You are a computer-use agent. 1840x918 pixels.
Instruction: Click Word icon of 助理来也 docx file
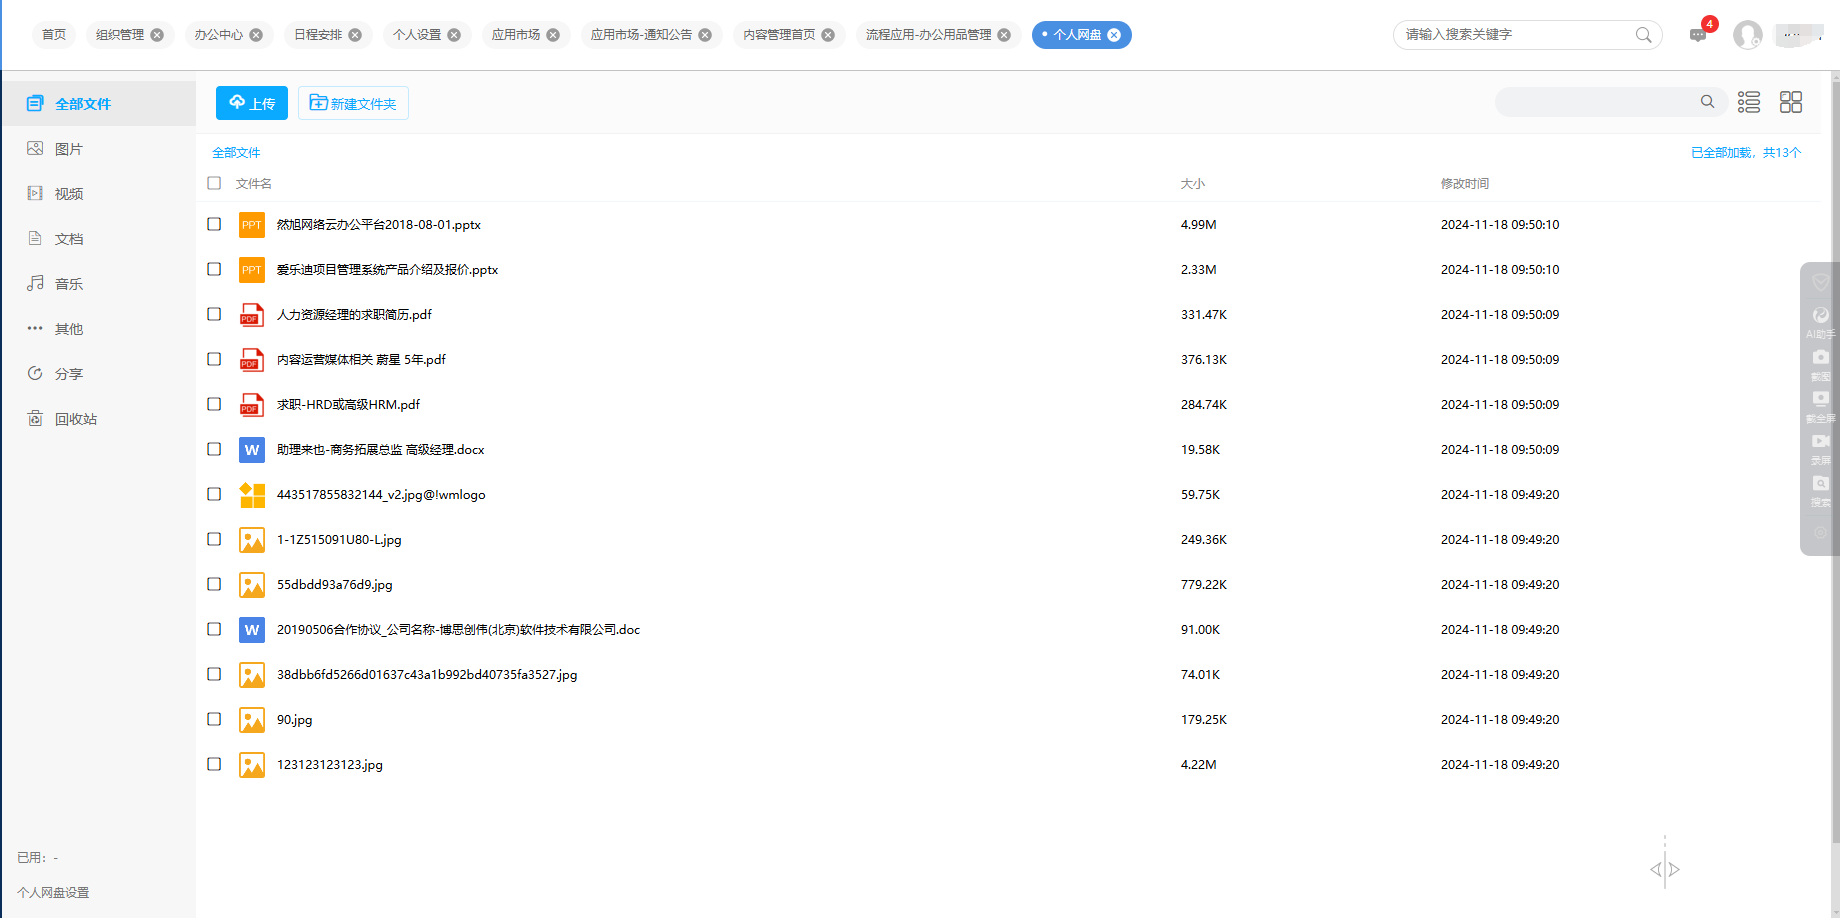tap(252, 450)
